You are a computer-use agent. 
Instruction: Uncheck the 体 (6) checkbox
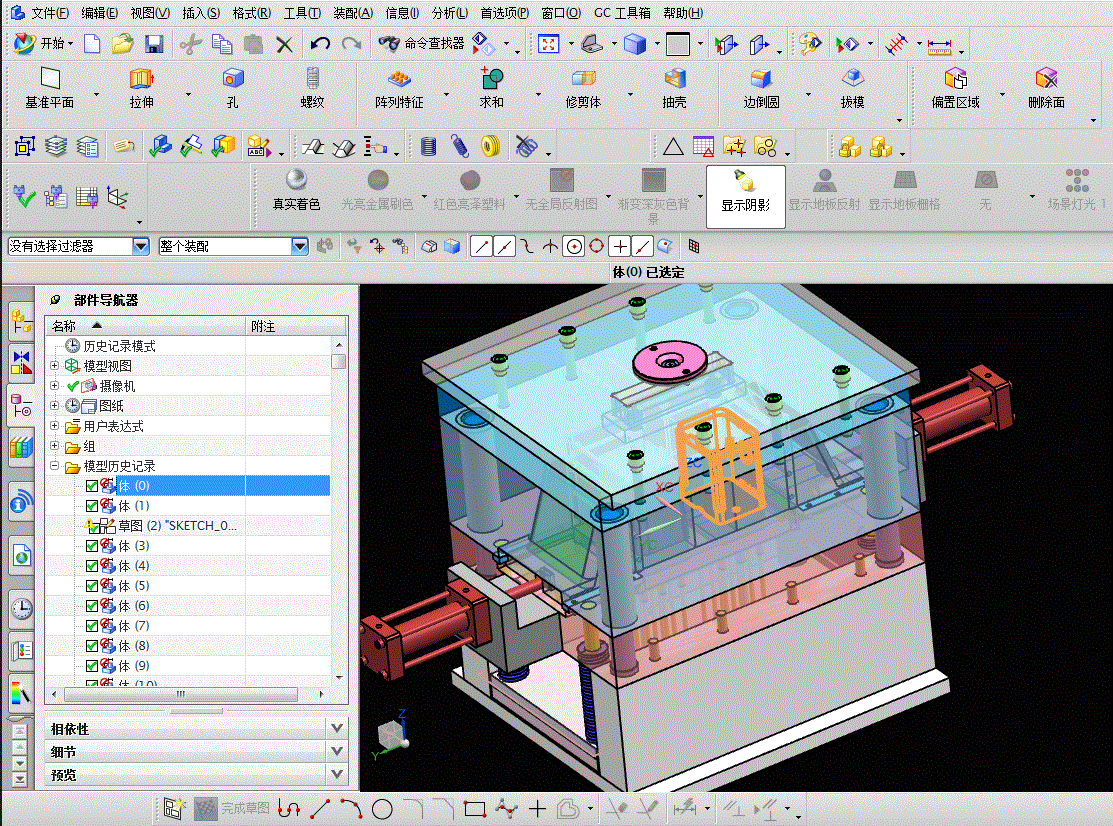coord(92,606)
